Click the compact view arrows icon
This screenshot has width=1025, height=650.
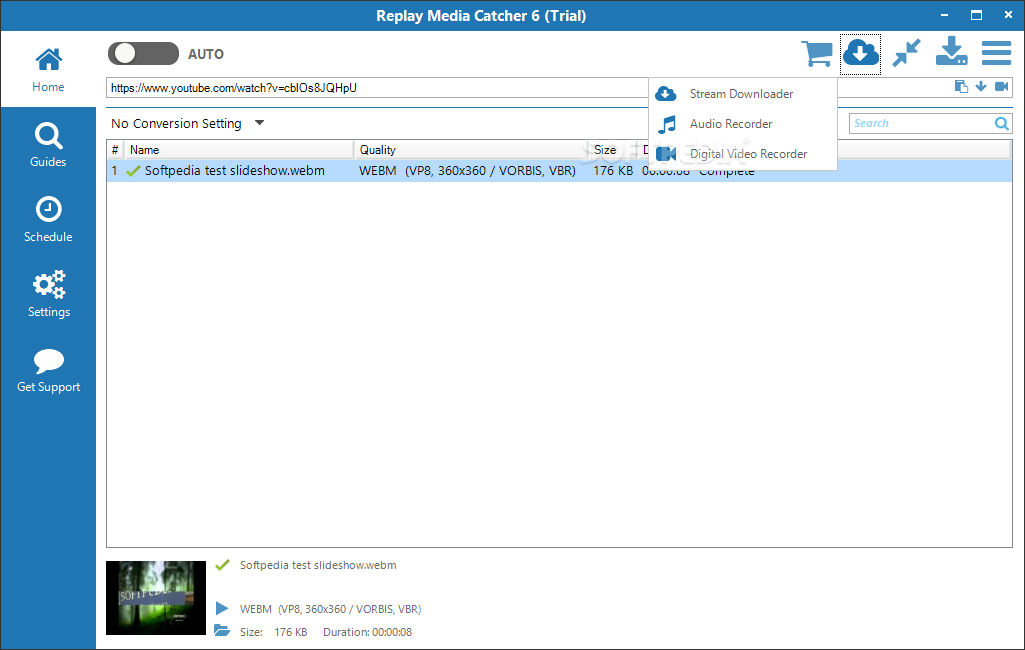[907, 53]
